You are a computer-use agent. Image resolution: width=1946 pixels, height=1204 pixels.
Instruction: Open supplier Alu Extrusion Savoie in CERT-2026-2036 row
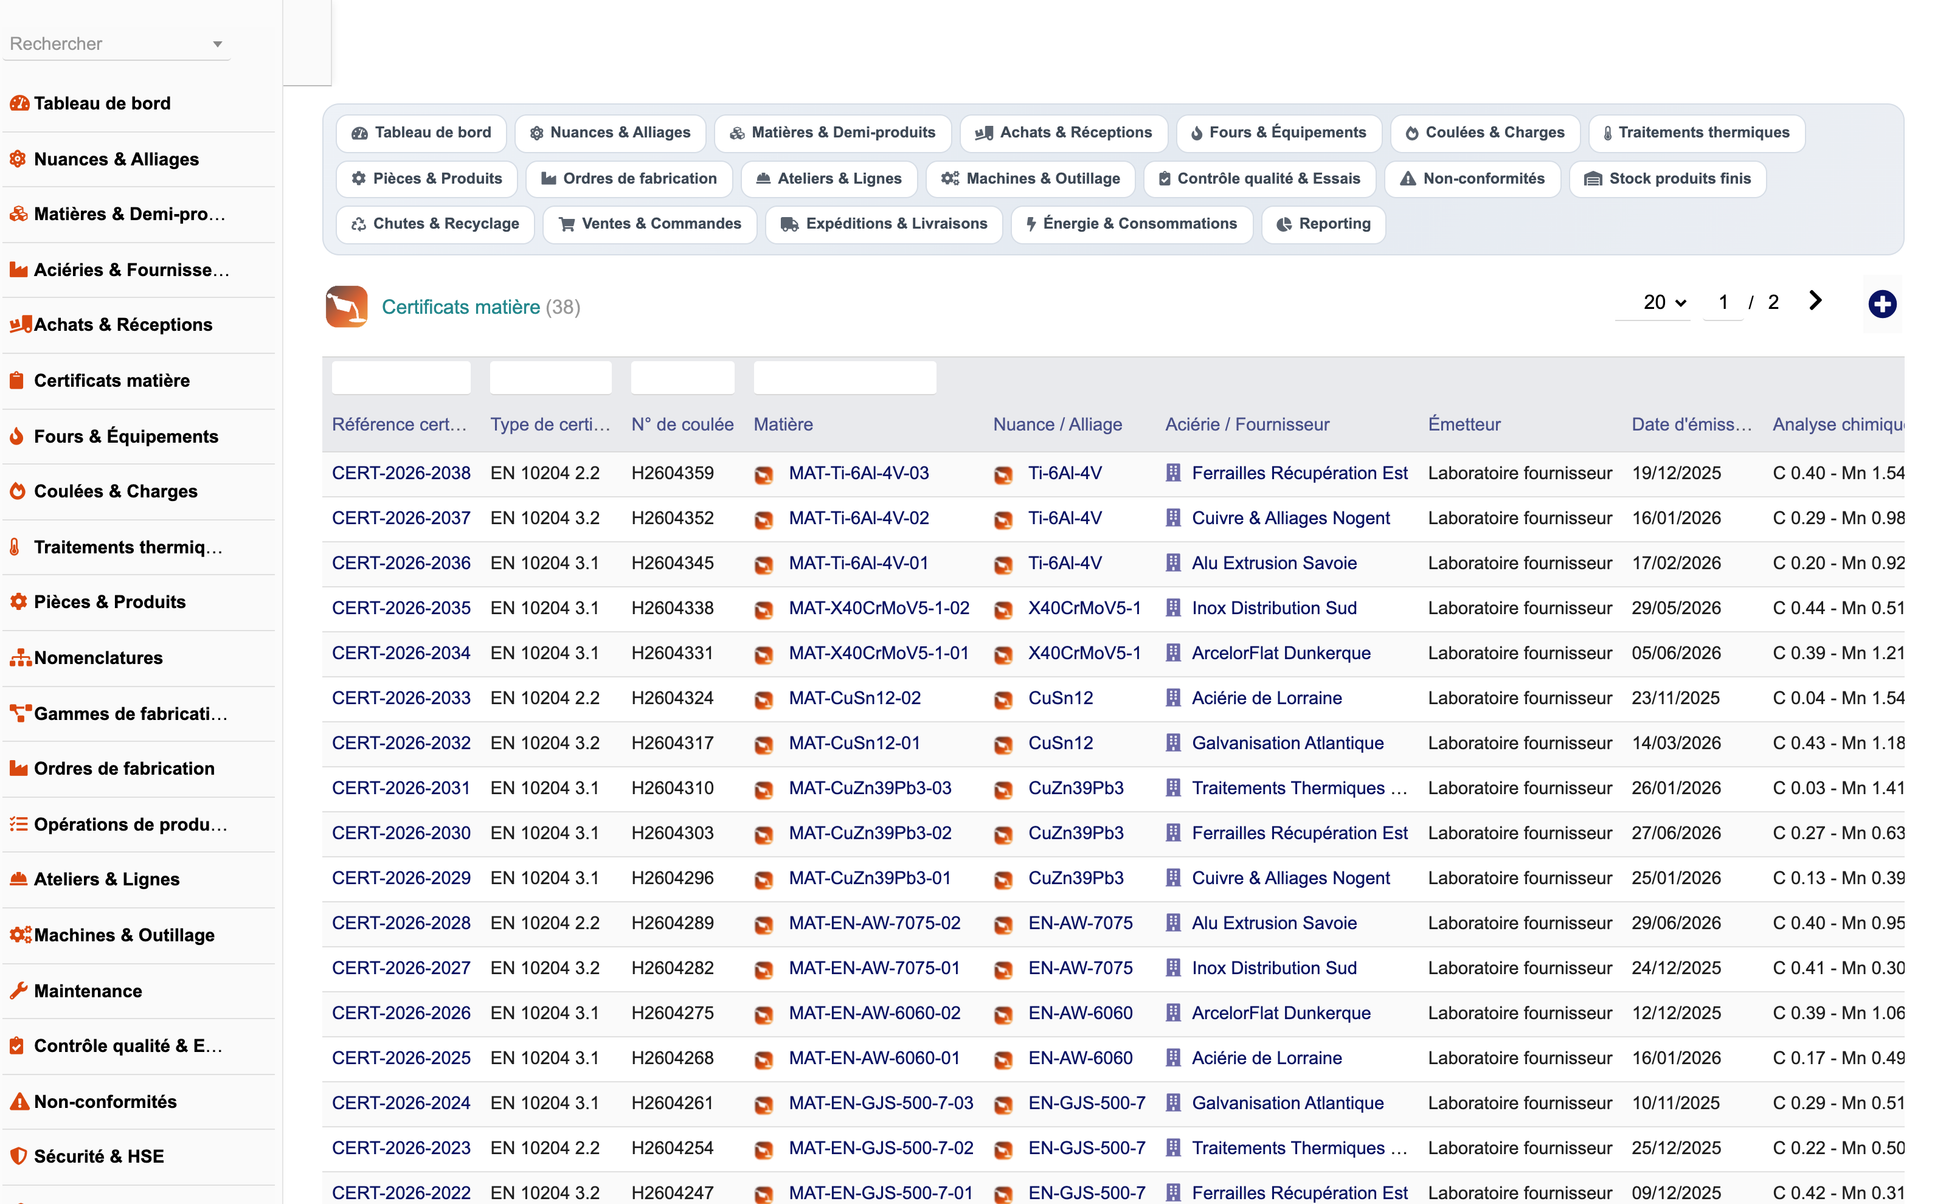(x=1274, y=563)
